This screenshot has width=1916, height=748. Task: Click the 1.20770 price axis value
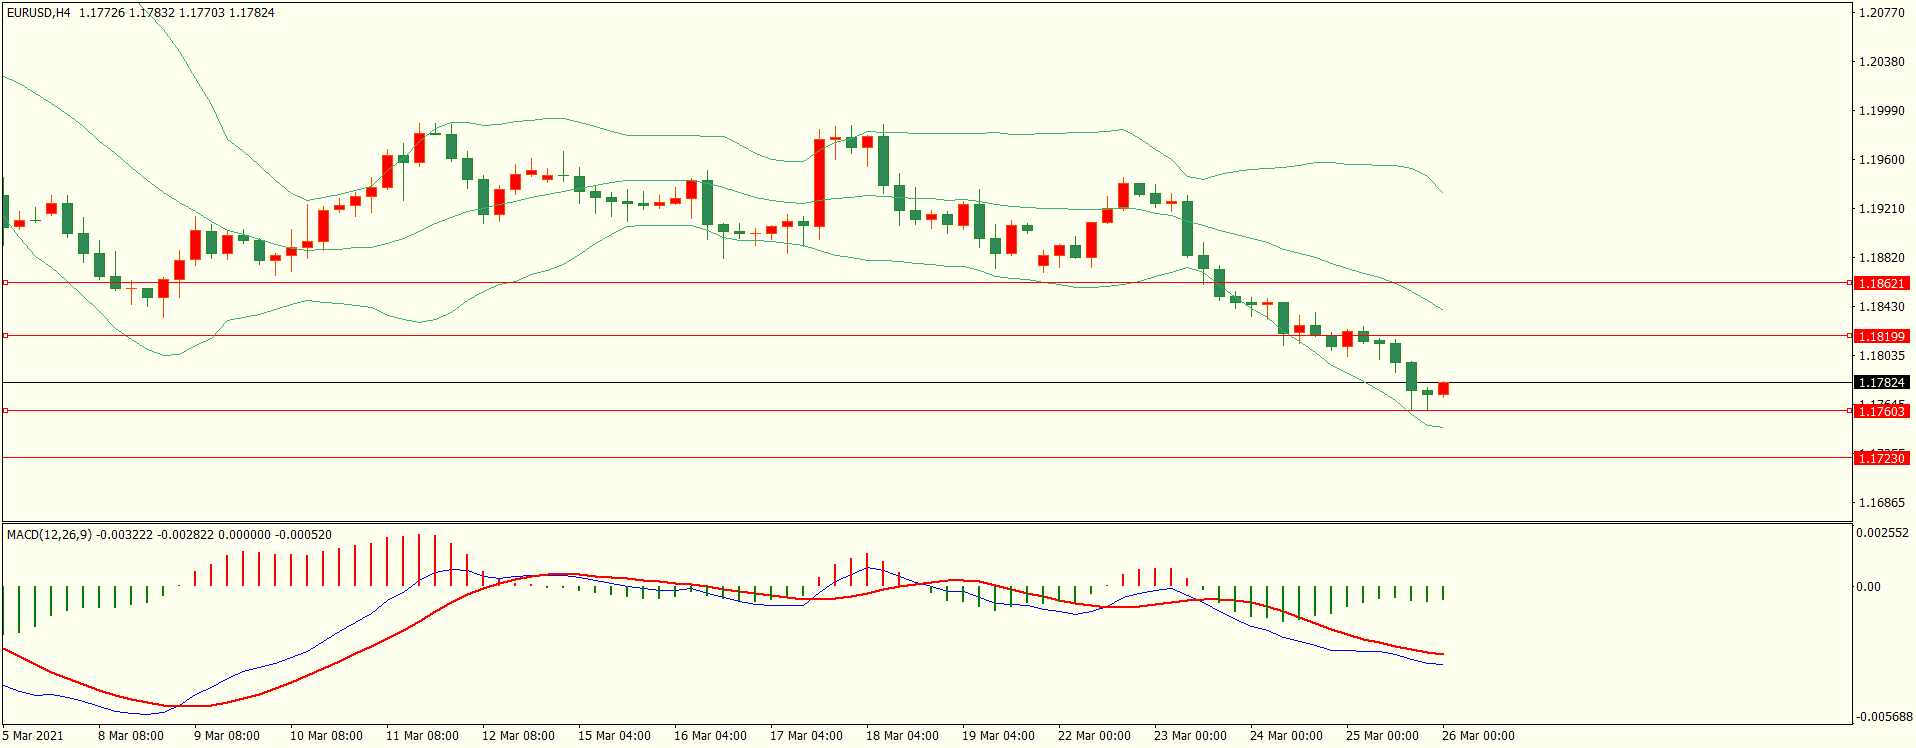pos(1881,13)
